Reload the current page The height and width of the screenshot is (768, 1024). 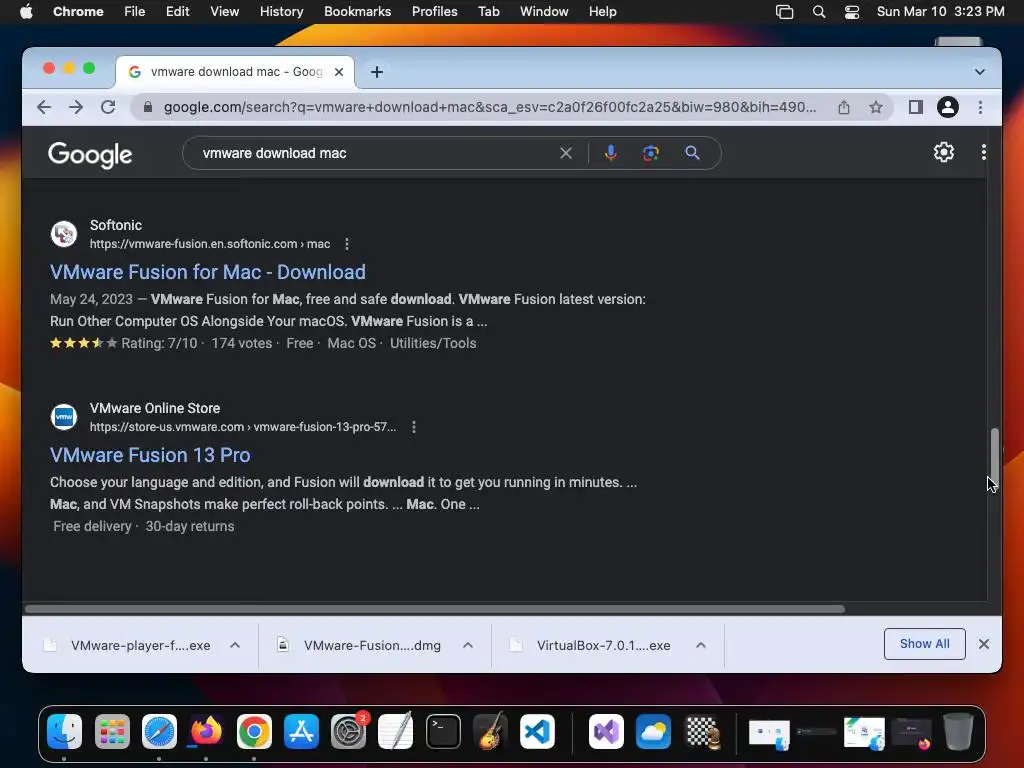tap(108, 107)
